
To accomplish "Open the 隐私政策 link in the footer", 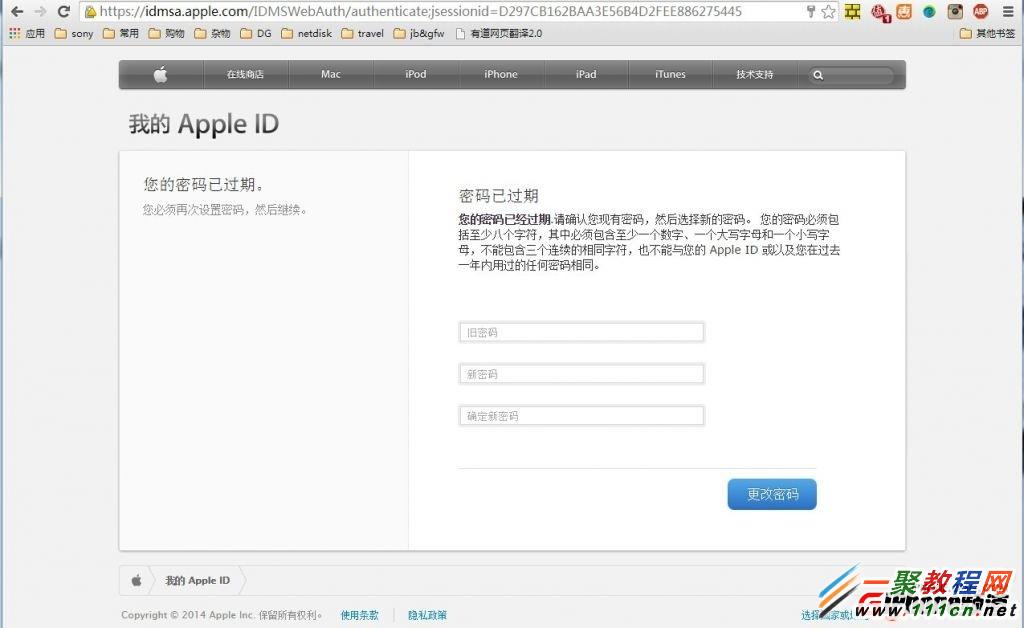I will pos(426,616).
